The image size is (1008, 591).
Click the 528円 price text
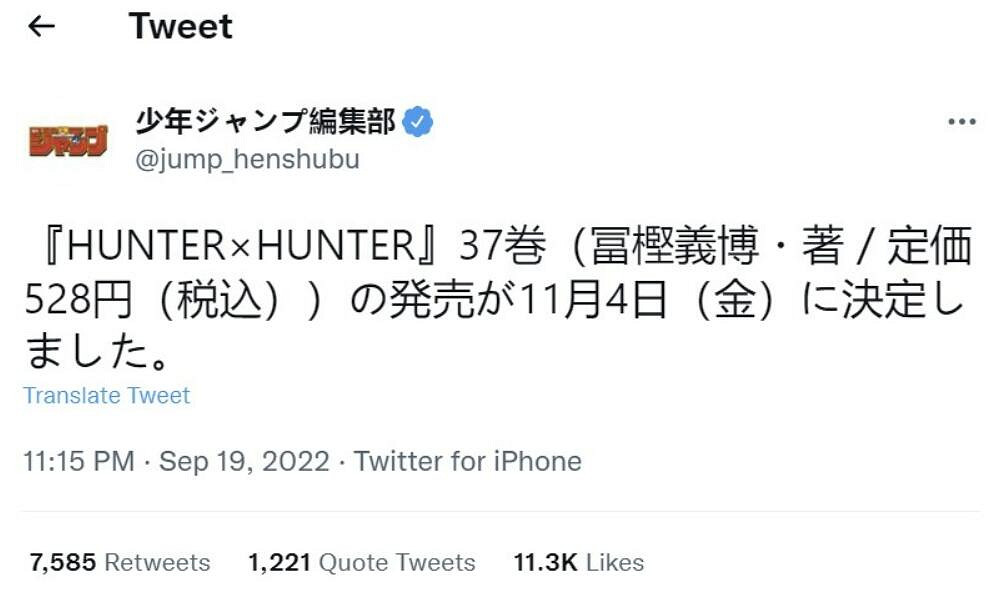(78, 300)
